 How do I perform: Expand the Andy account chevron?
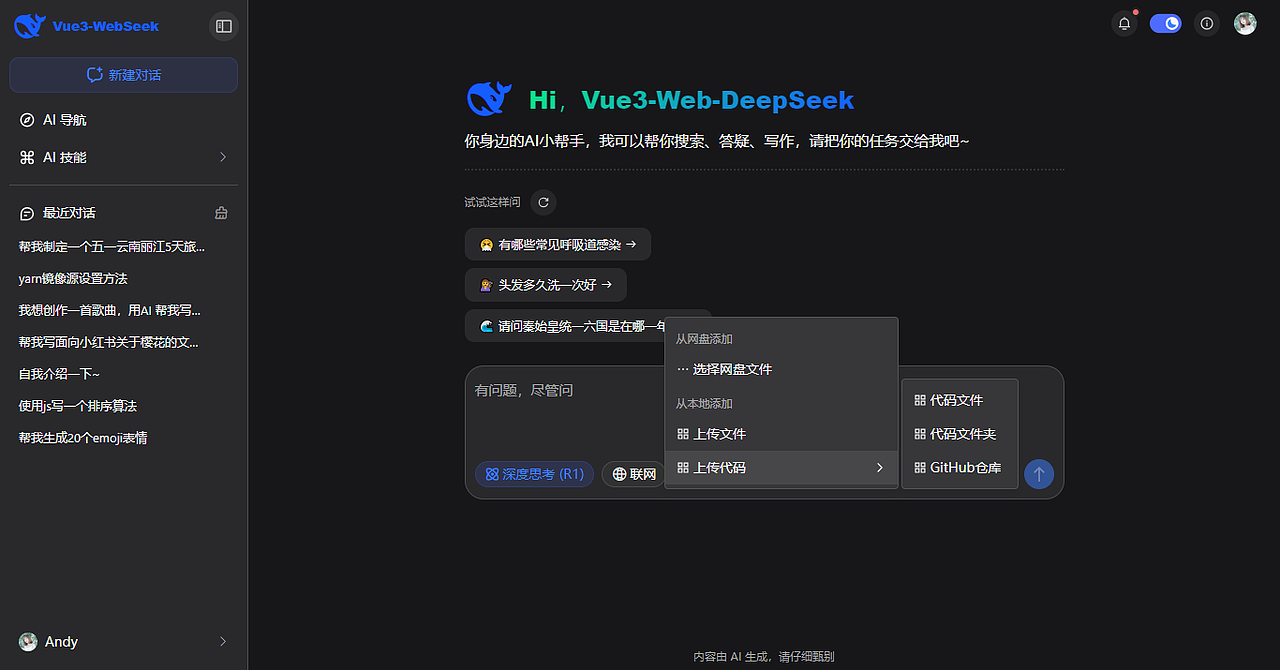pos(221,641)
